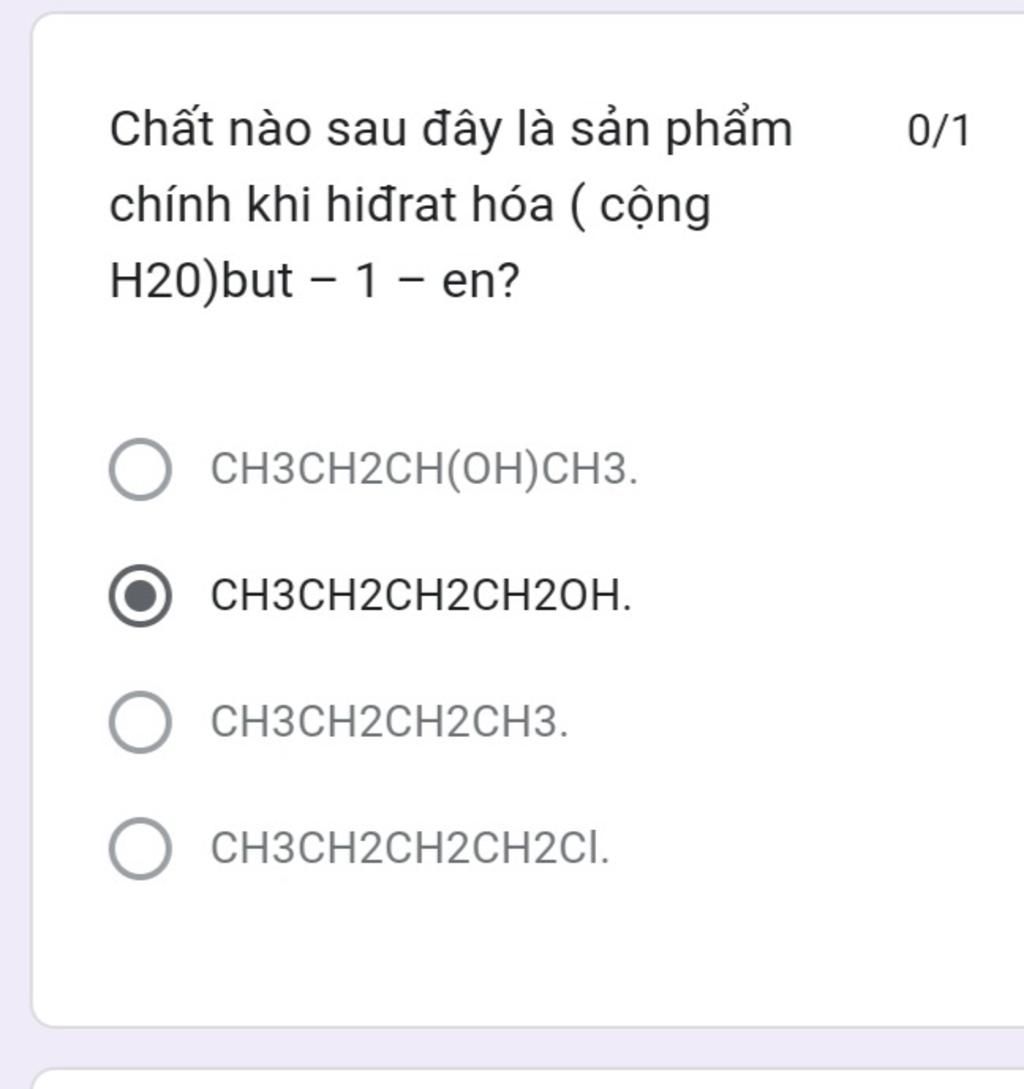Screen dimensions: 1024x1089
Task: Choose the CH3CH2CH2CH3 radio button circle
Action: (139, 721)
